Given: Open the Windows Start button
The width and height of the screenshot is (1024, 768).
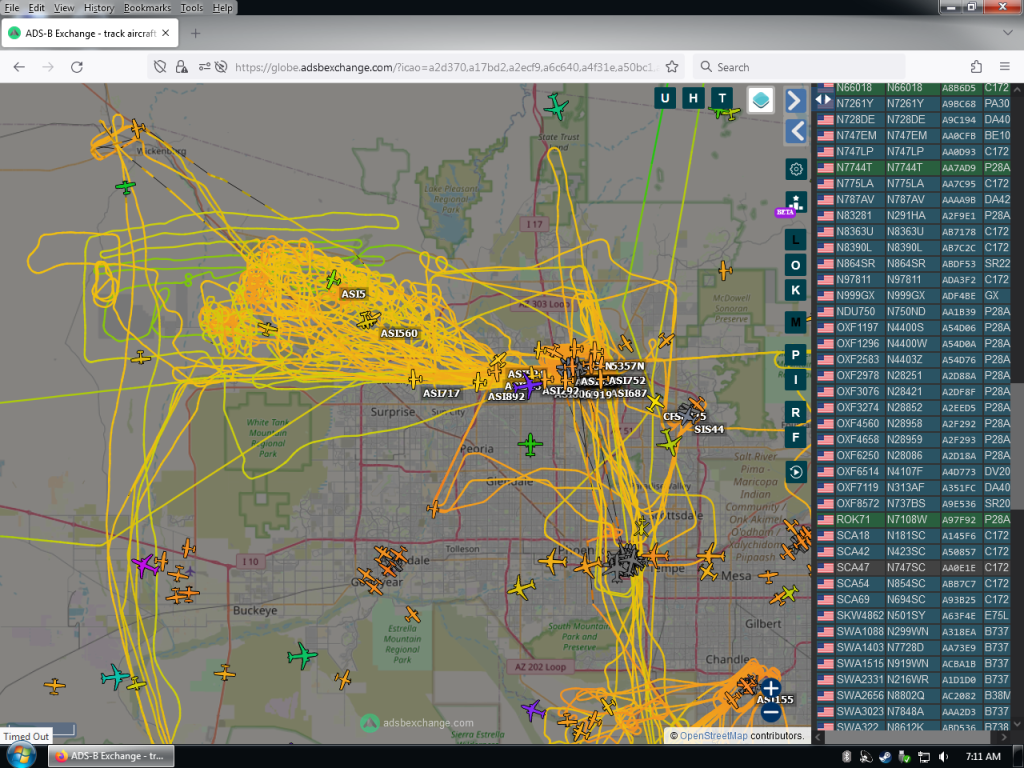Looking at the screenshot, I should coord(21,756).
